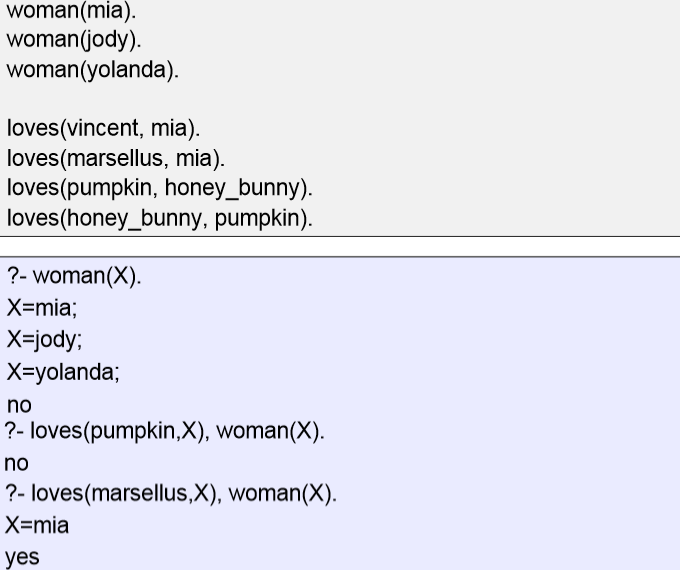This screenshot has width=680, height=572.
Task: Click the ?- woman(X). query
Action: (74, 276)
